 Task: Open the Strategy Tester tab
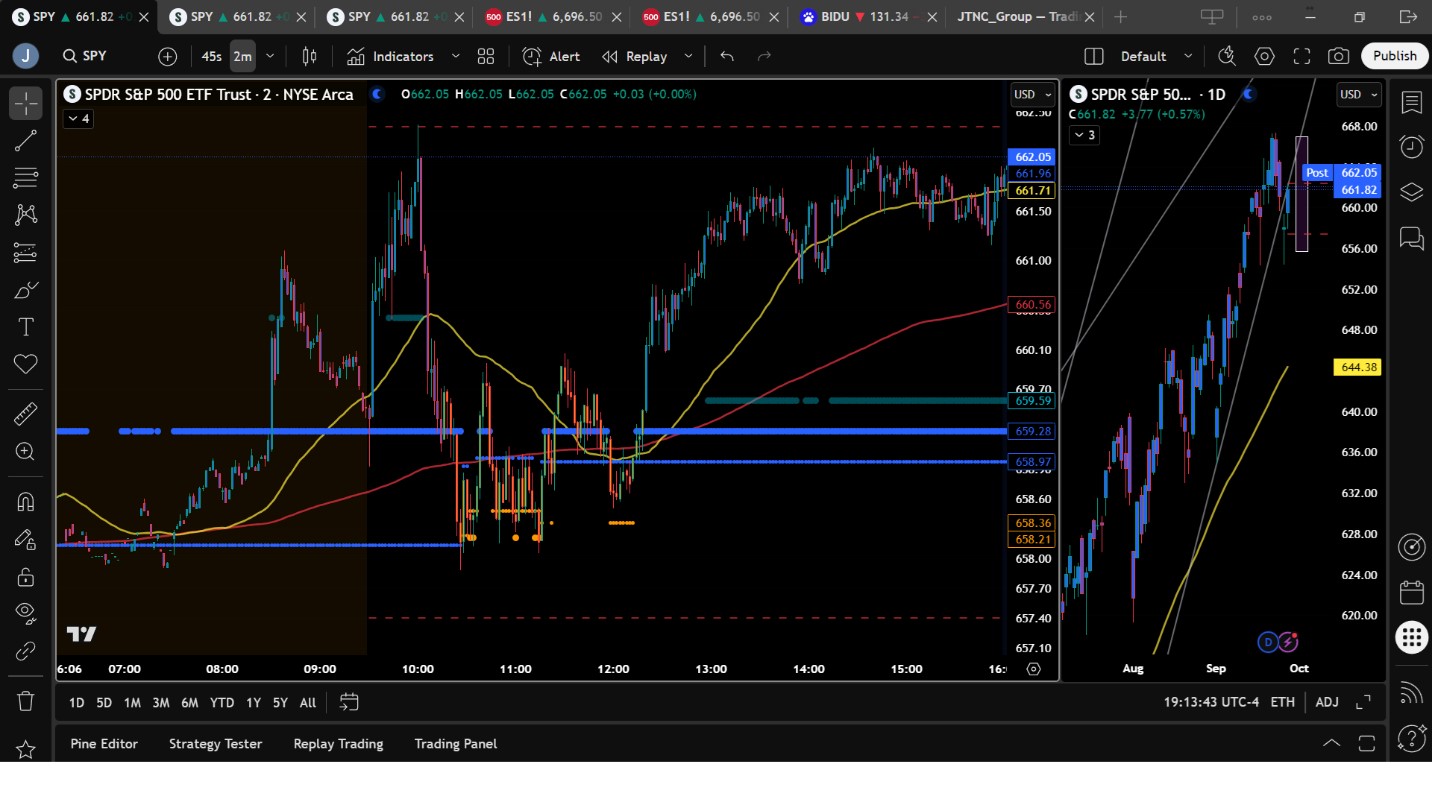coord(215,743)
